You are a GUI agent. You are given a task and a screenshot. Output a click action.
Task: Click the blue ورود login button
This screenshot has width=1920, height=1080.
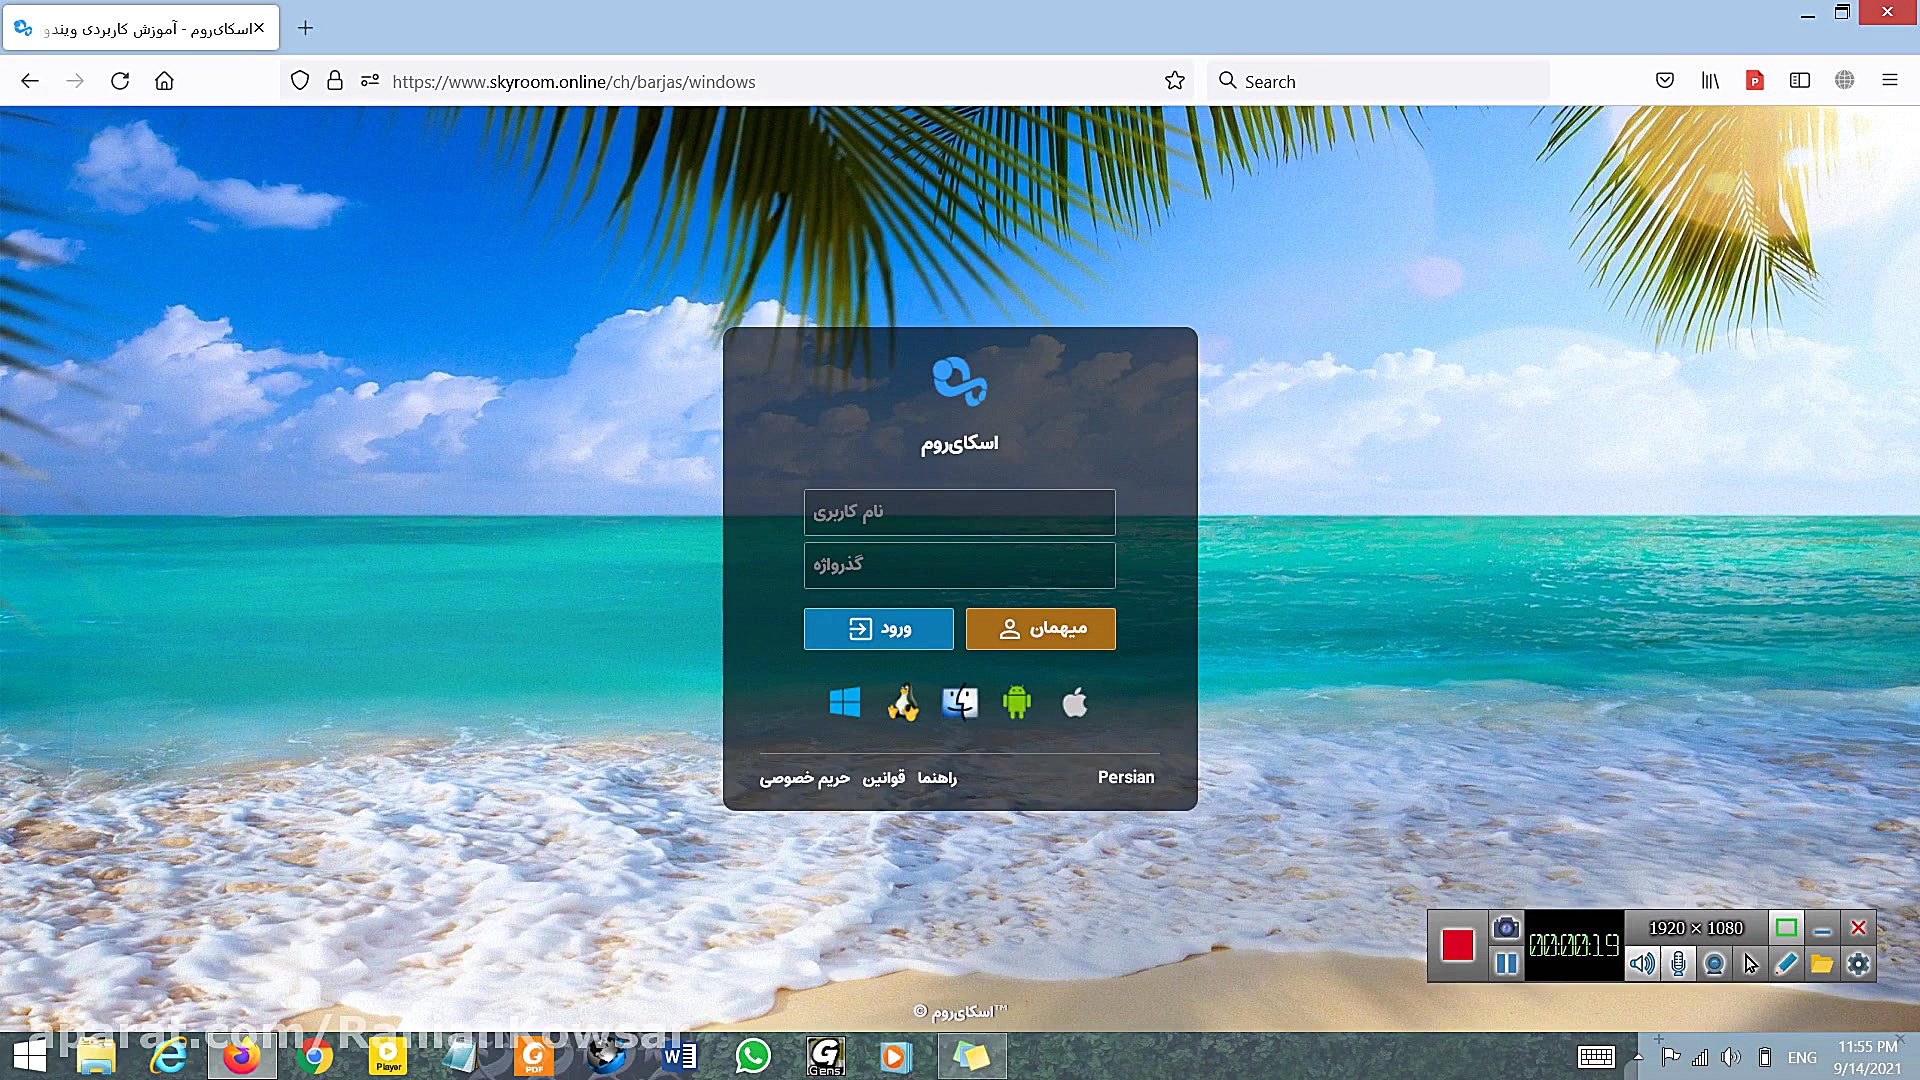pyautogui.click(x=878, y=629)
